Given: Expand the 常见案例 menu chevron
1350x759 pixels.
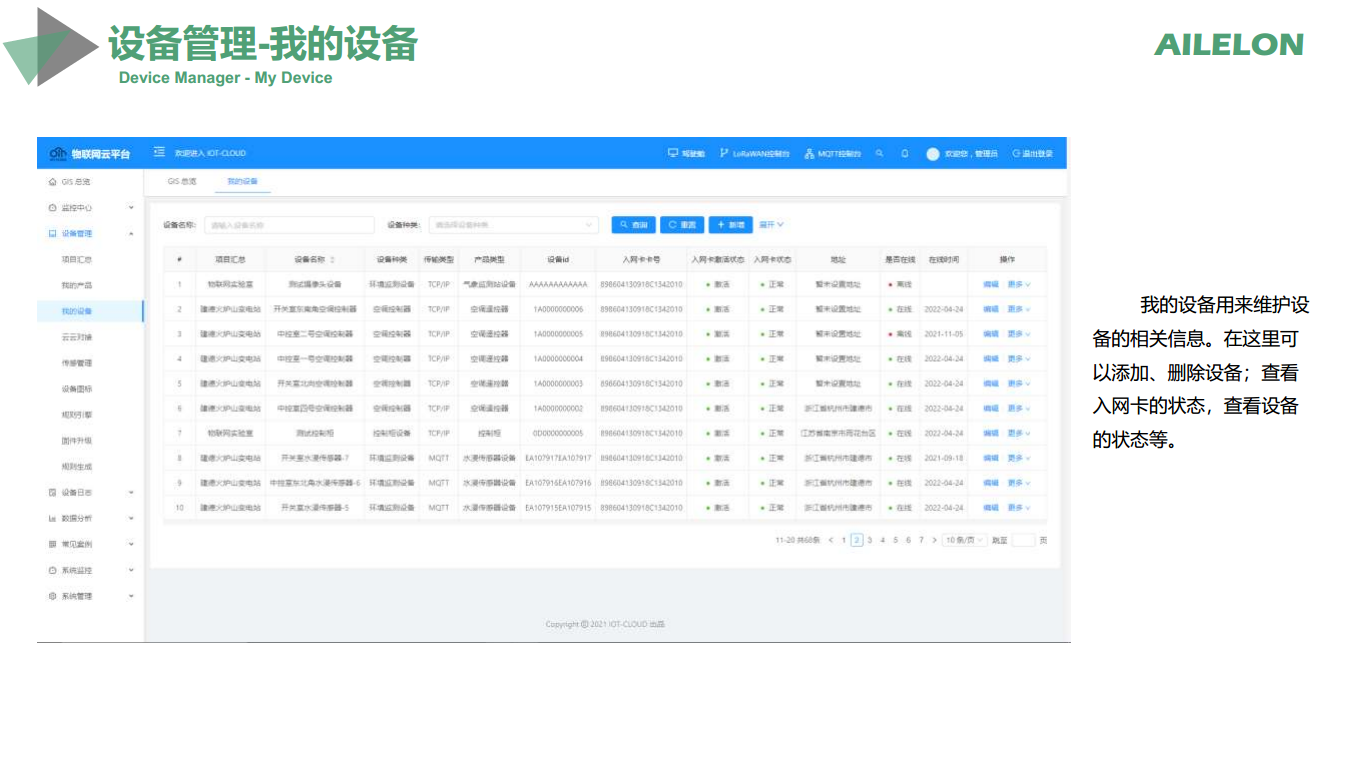Looking at the screenshot, I should [131, 545].
